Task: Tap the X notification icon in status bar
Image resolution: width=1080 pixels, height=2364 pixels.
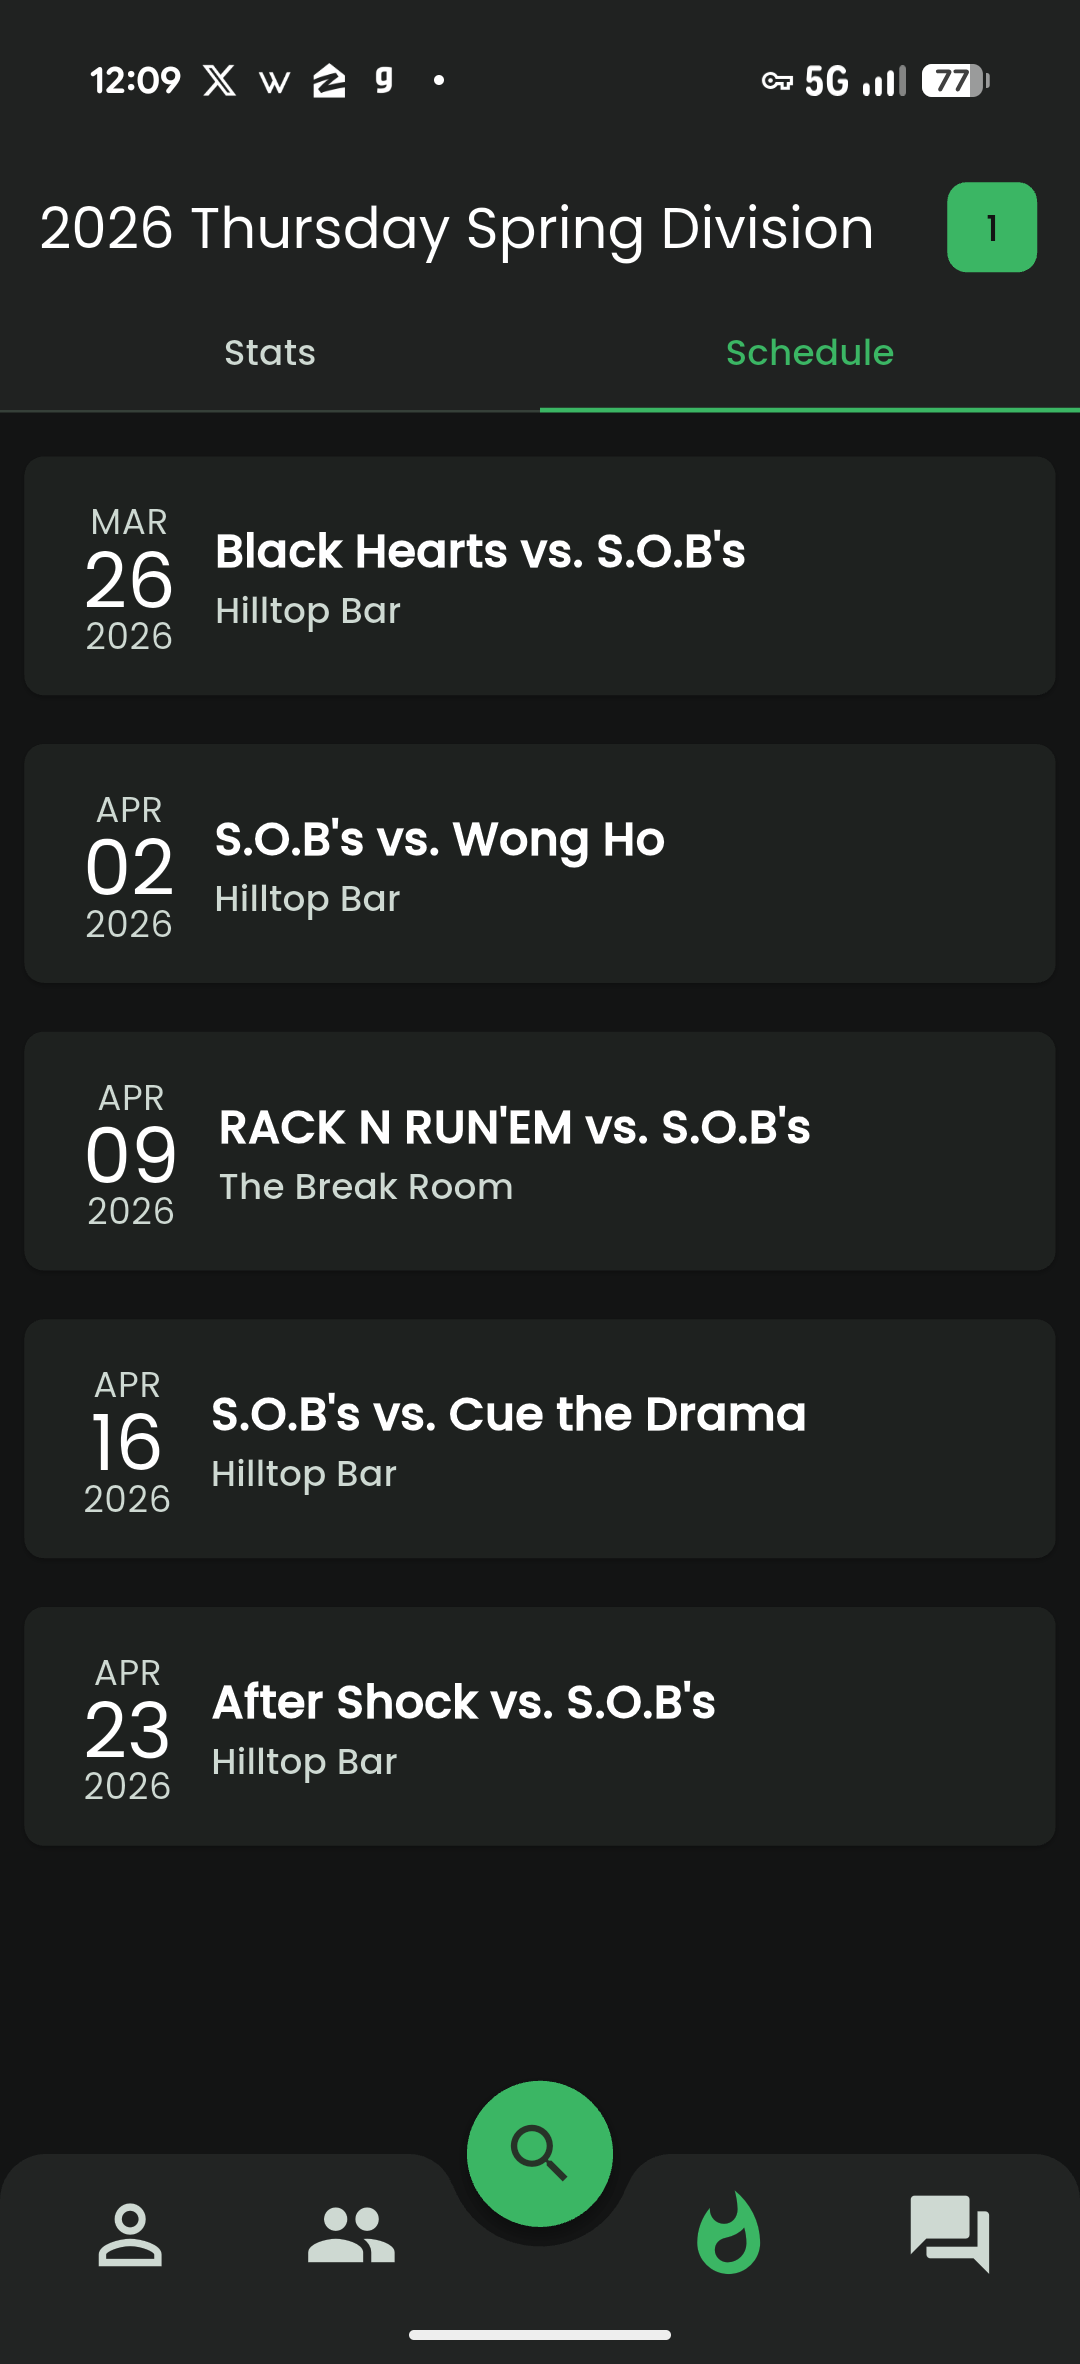Action: pos(220,80)
